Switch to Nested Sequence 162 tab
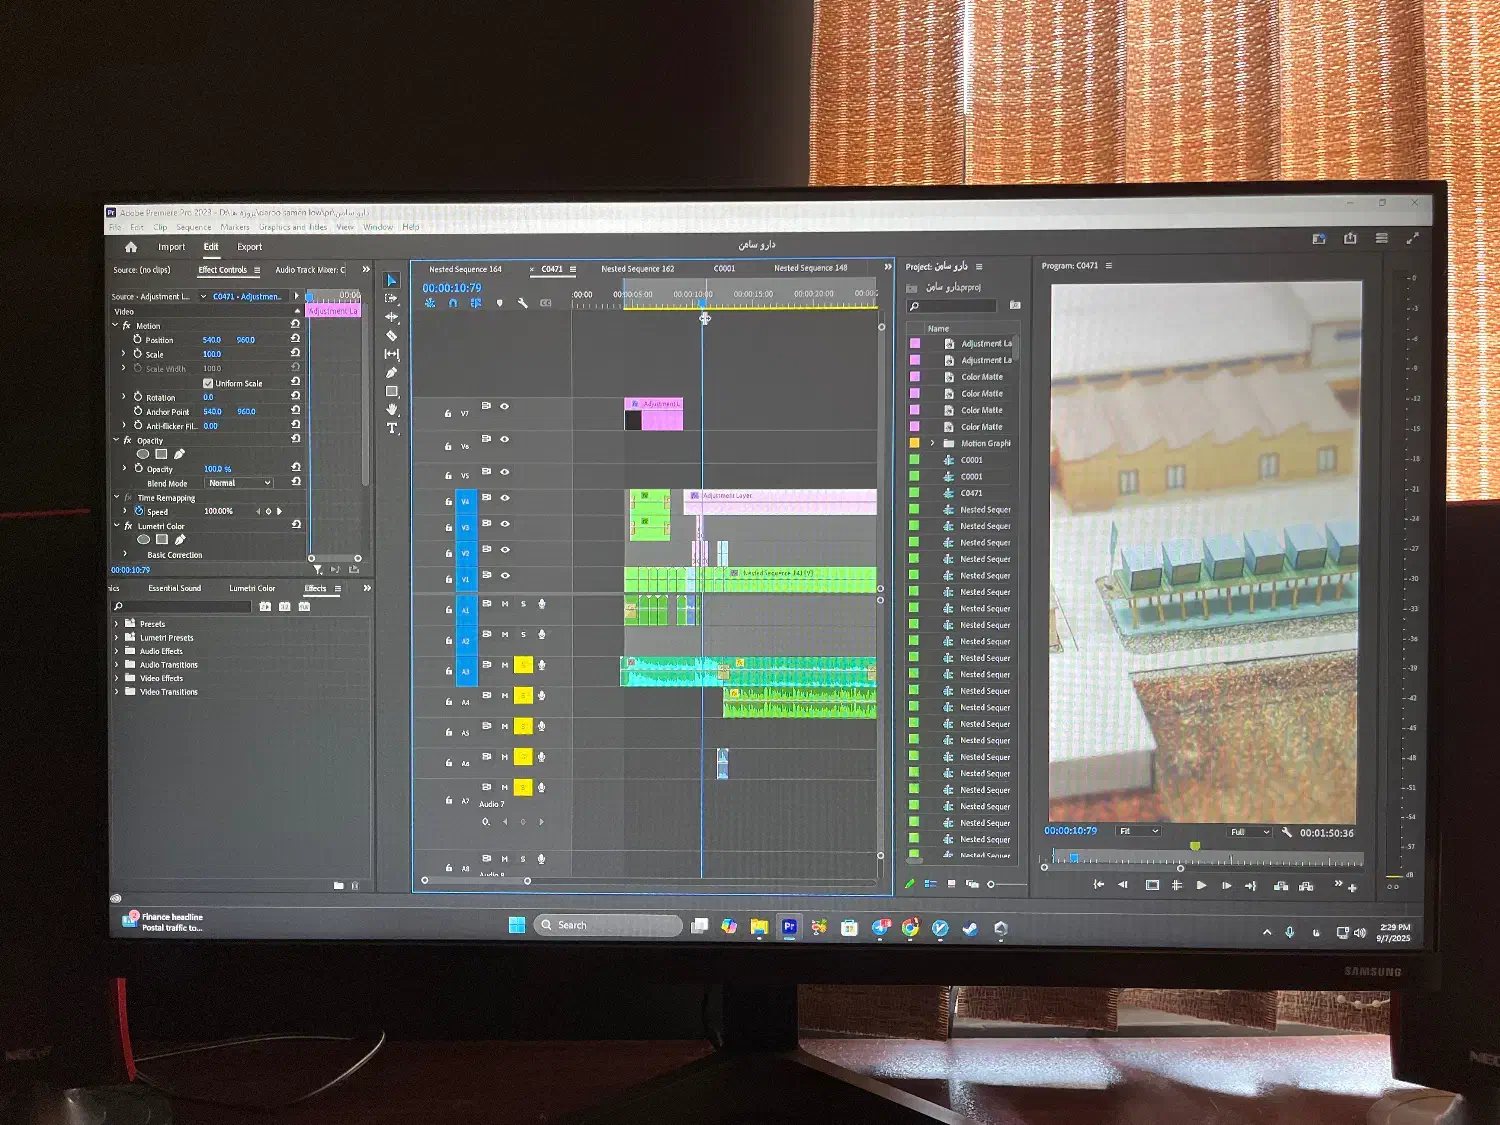This screenshot has height=1125, width=1500. [x=637, y=269]
